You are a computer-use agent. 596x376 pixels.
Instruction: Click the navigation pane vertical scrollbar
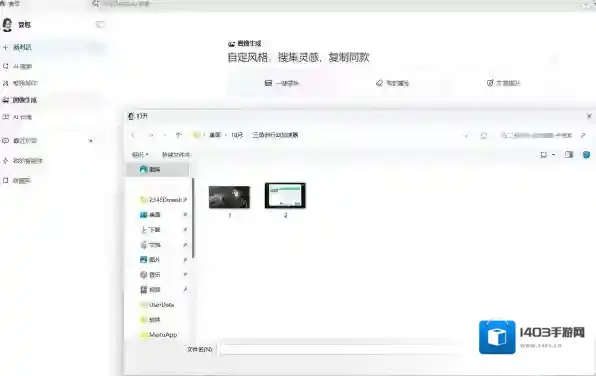pos(193,218)
